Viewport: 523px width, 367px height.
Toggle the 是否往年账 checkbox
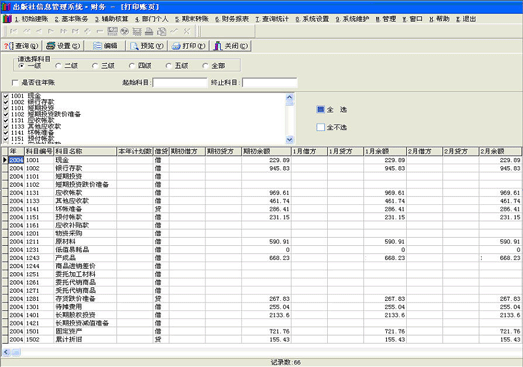15,82
